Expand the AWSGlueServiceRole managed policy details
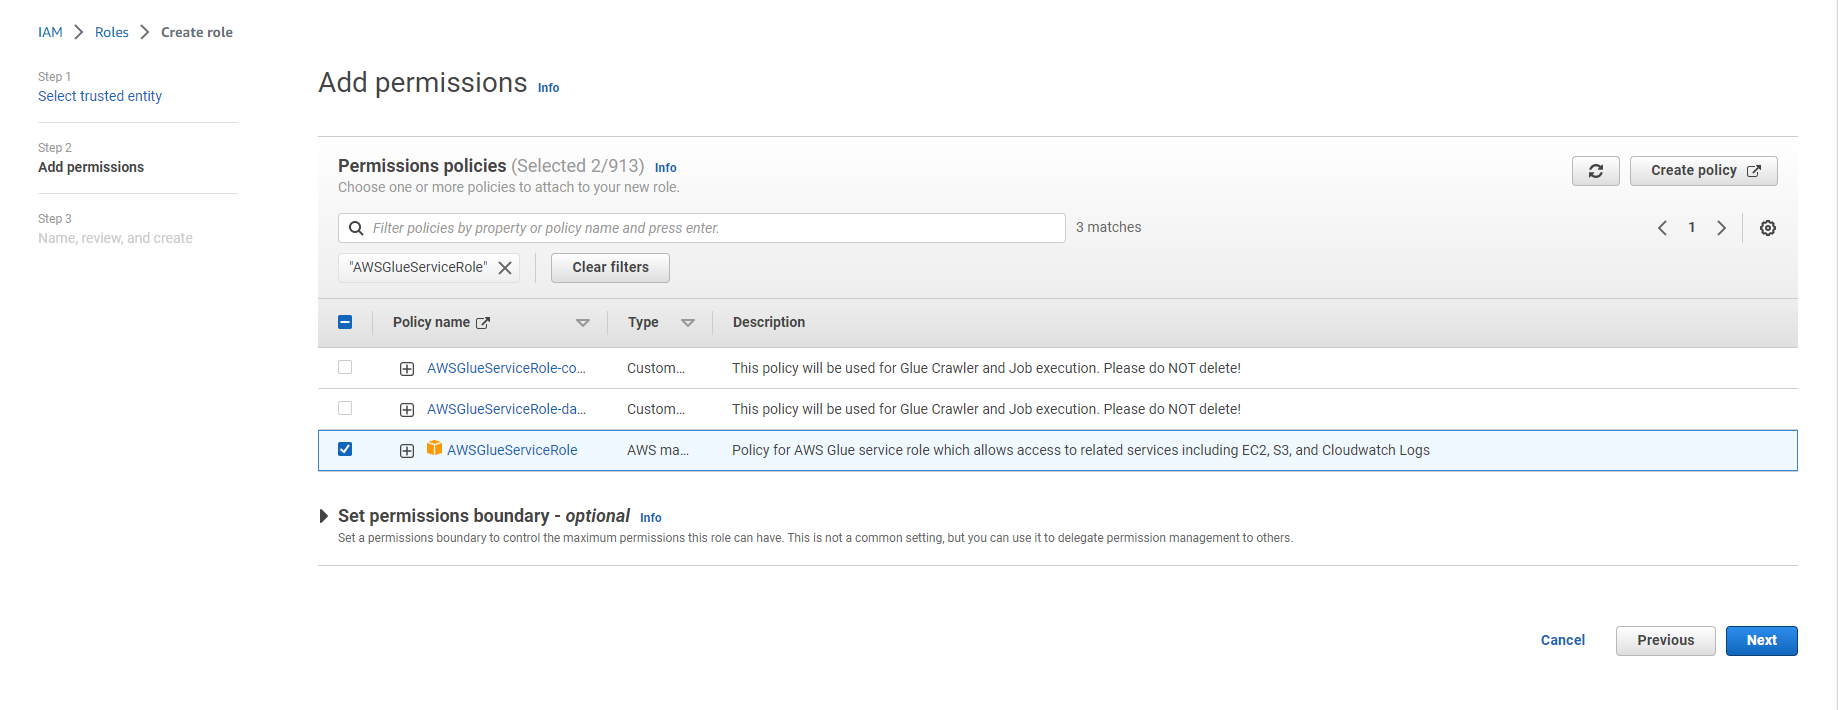 click(x=407, y=451)
